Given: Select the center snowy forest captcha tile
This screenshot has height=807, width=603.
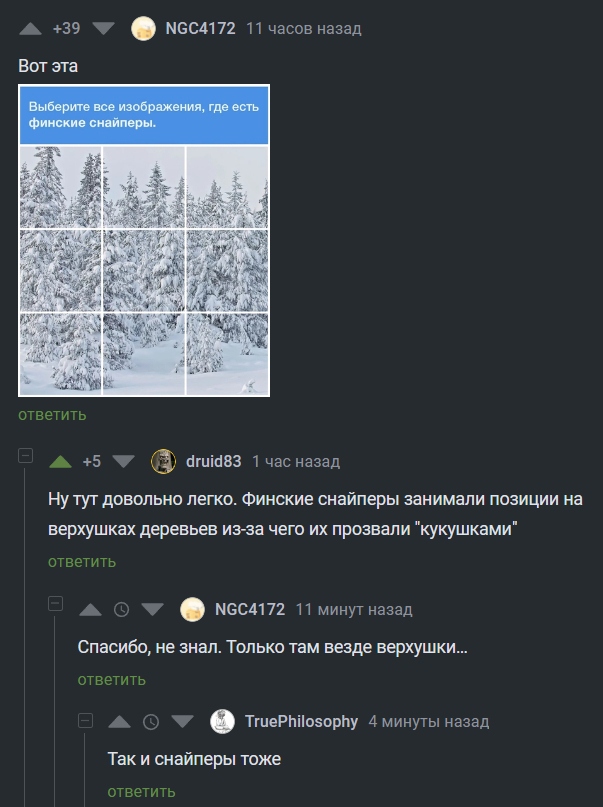Looking at the screenshot, I should [x=144, y=269].
